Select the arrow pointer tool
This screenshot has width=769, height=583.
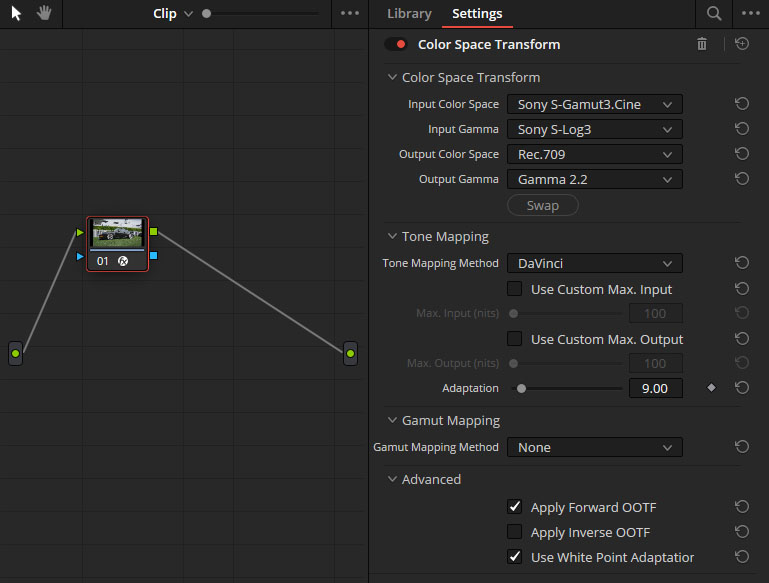pos(16,14)
